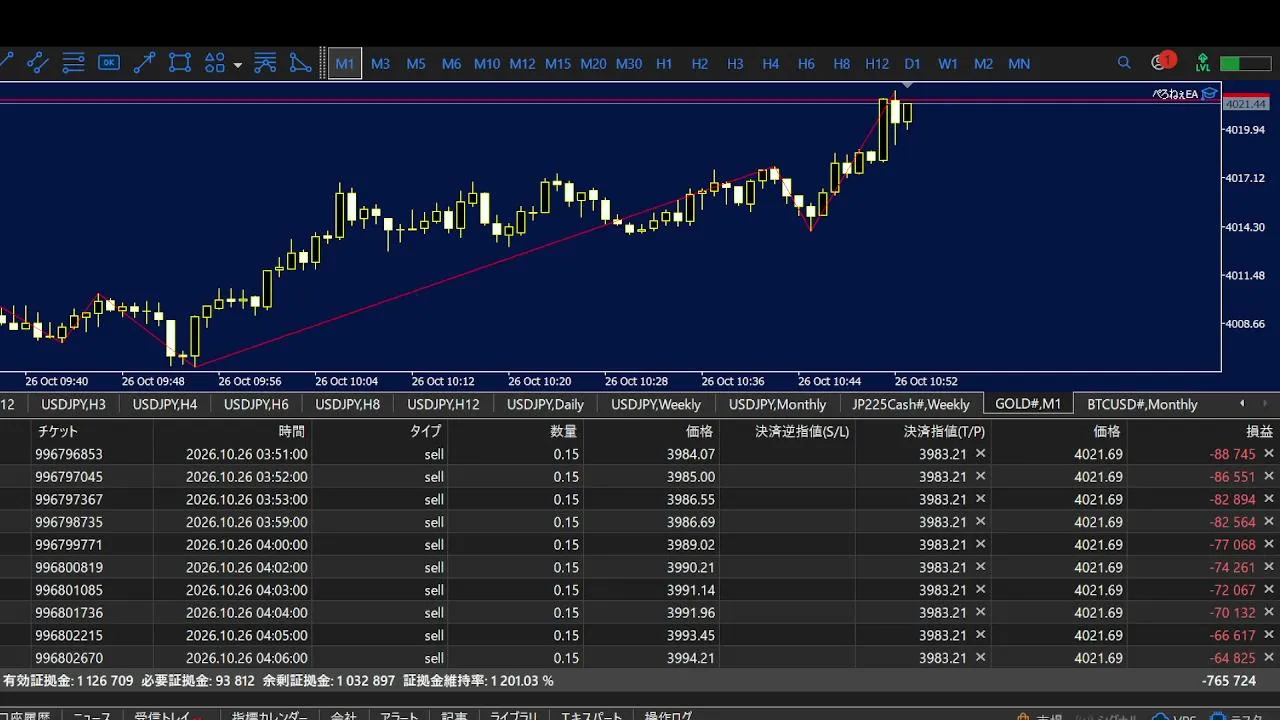Sort positions by 時間 column header

[x=293, y=431]
